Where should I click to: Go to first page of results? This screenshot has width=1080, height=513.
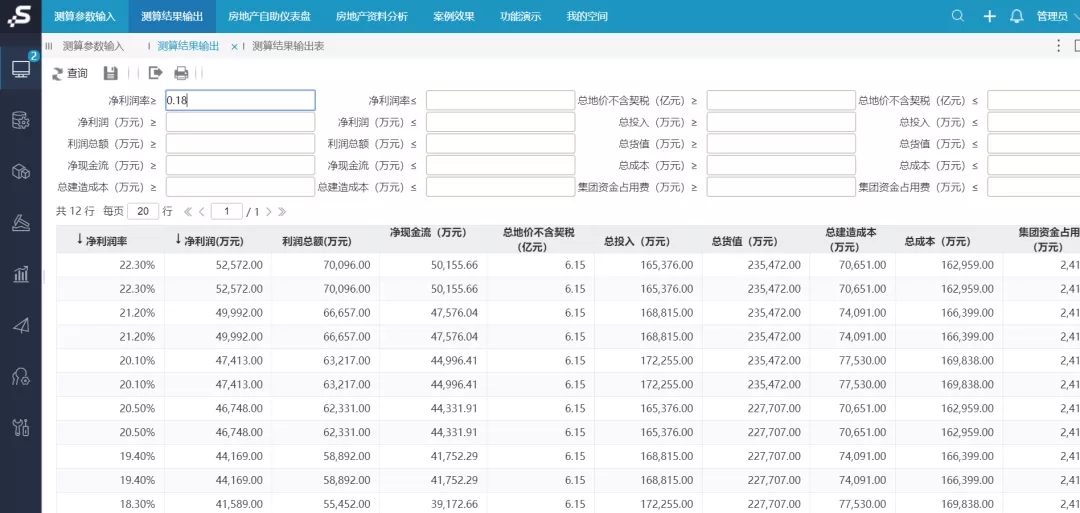(187, 211)
